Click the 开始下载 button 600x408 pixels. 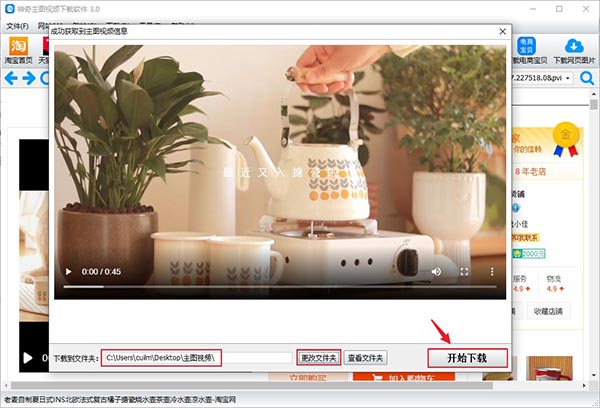coord(467,357)
